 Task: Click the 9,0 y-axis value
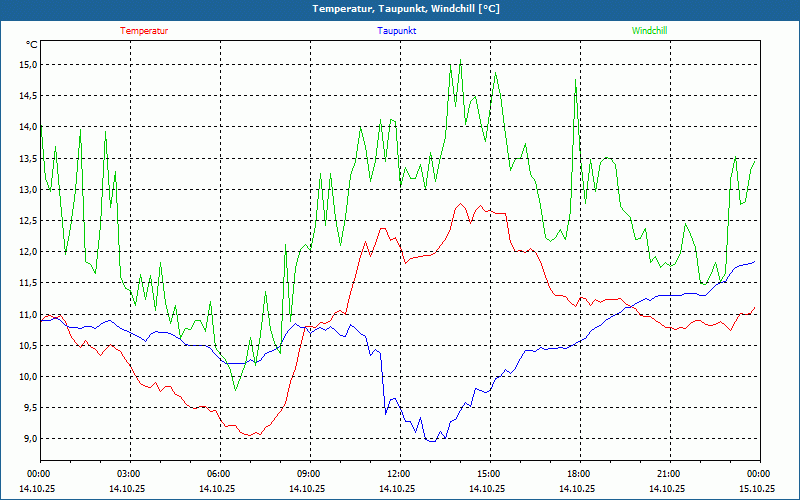(27, 439)
